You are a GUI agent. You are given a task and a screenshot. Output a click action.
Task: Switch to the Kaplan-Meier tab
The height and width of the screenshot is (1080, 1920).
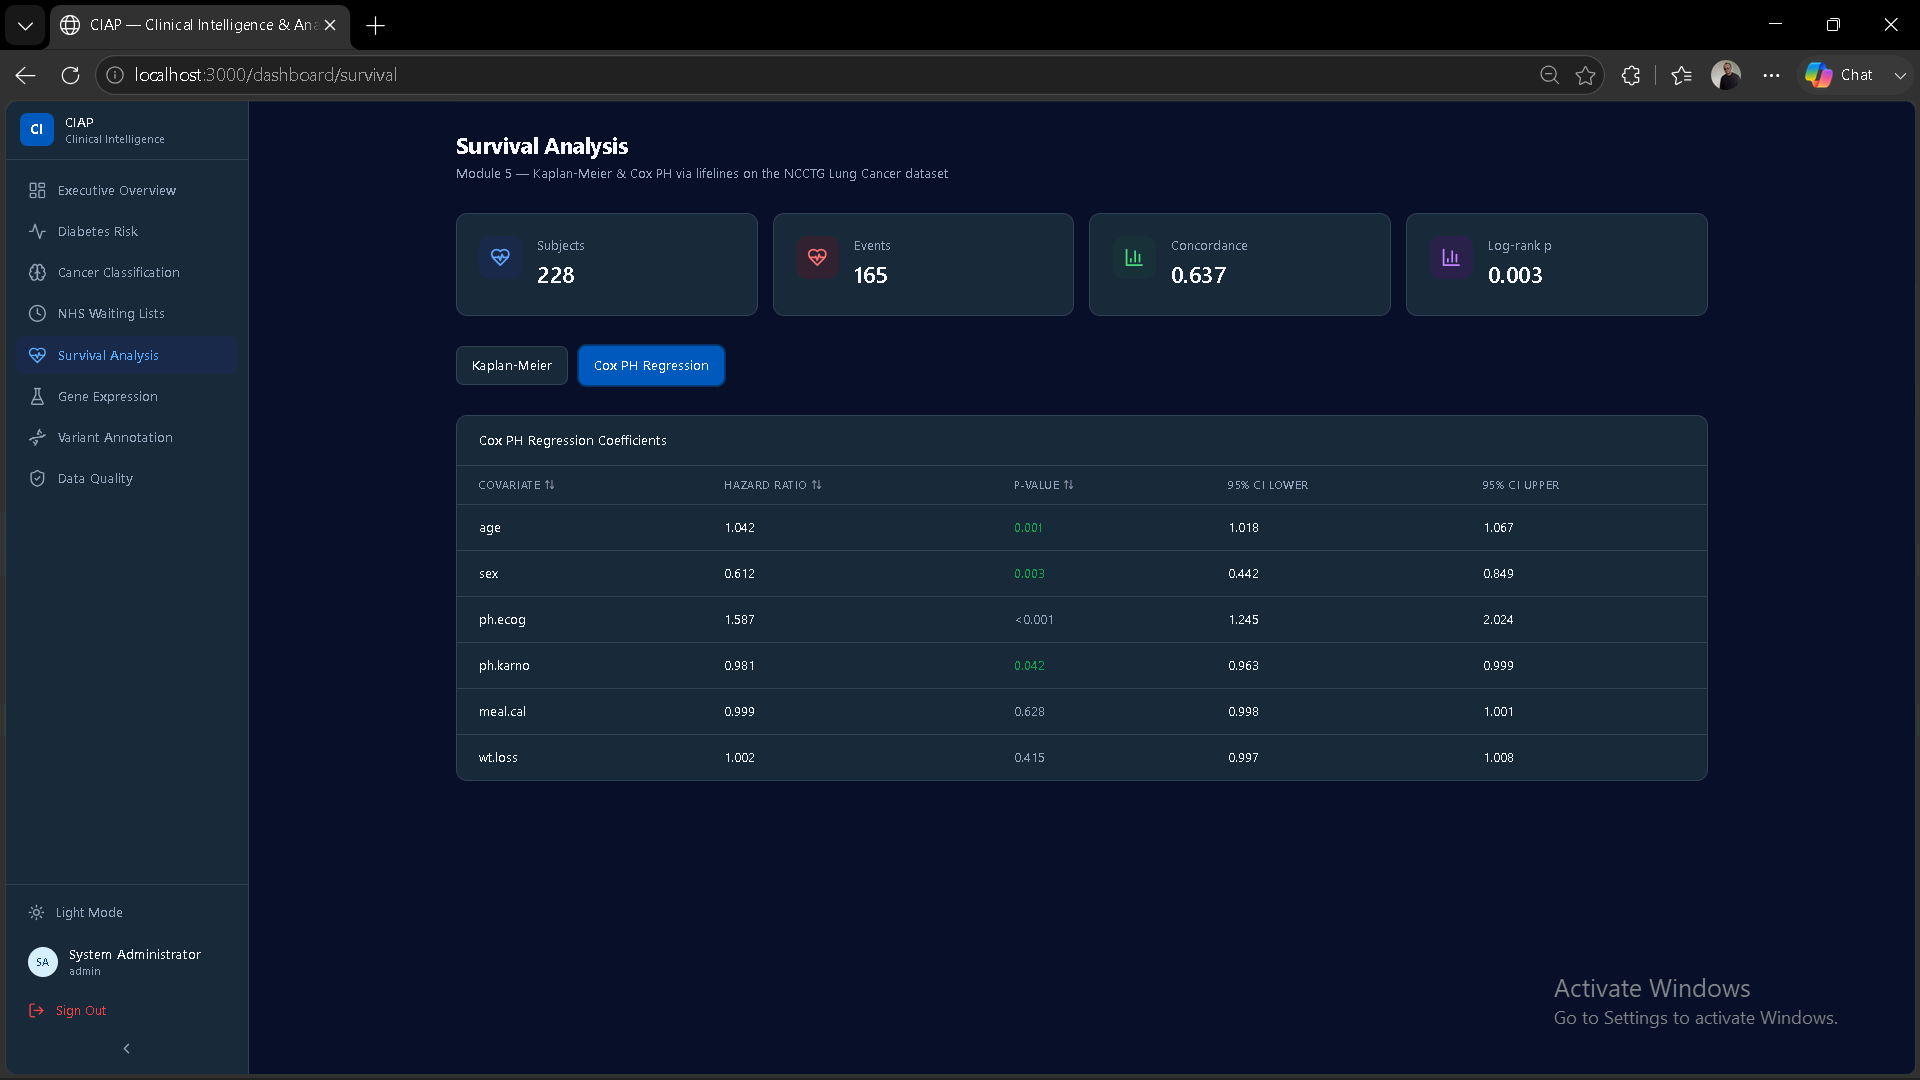pos(512,365)
